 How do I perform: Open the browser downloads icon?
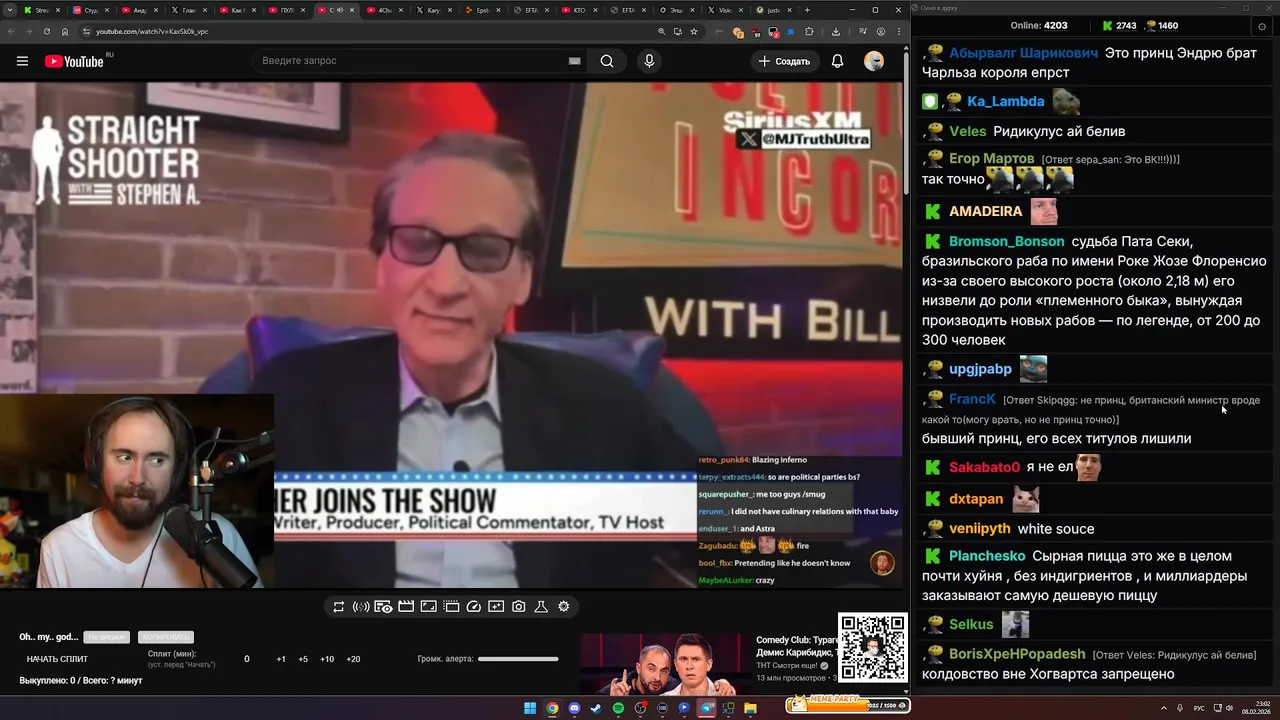[x=836, y=31]
